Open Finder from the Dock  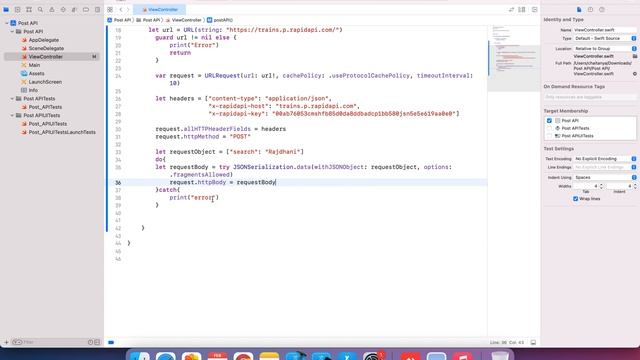pyautogui.click(x=140, y=356)
